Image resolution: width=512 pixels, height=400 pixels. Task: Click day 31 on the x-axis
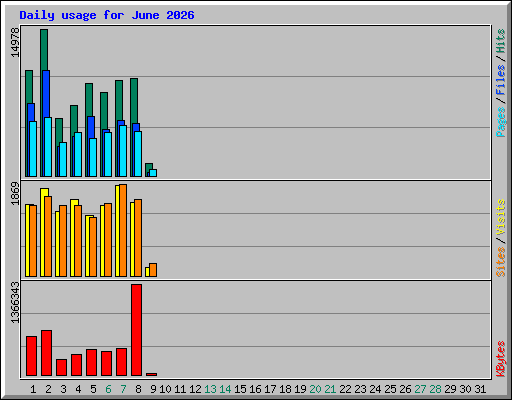480,389
